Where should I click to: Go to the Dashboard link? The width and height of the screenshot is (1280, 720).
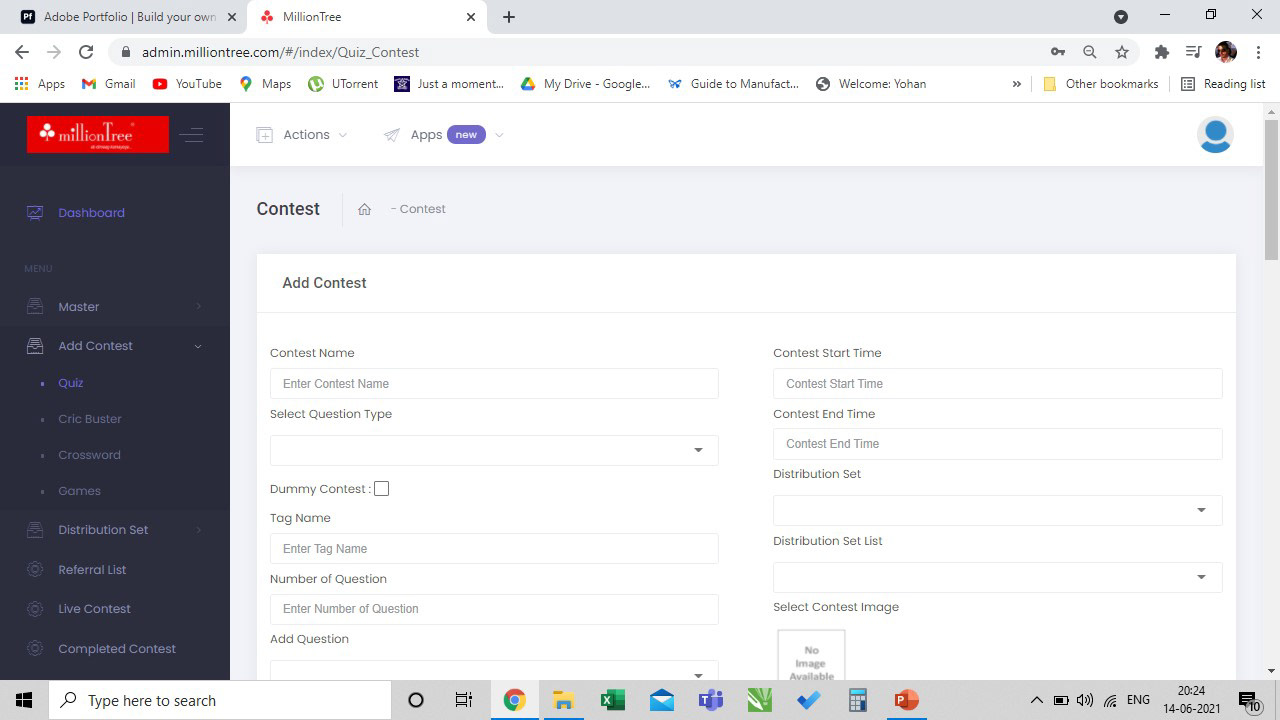pos(91,213)
